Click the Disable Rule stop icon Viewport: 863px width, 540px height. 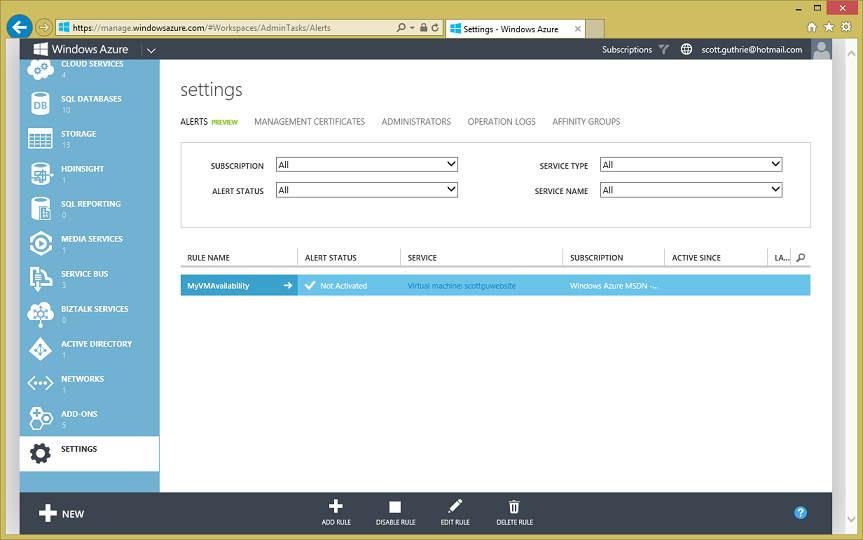[x=395, y=506]
